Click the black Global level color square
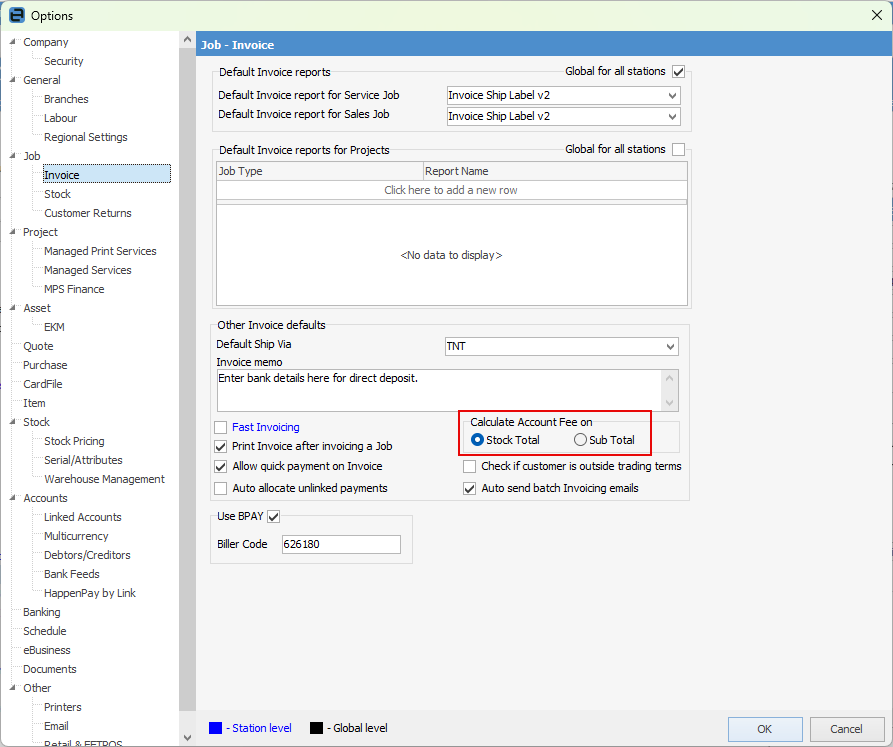 click(x=316, y=728)
